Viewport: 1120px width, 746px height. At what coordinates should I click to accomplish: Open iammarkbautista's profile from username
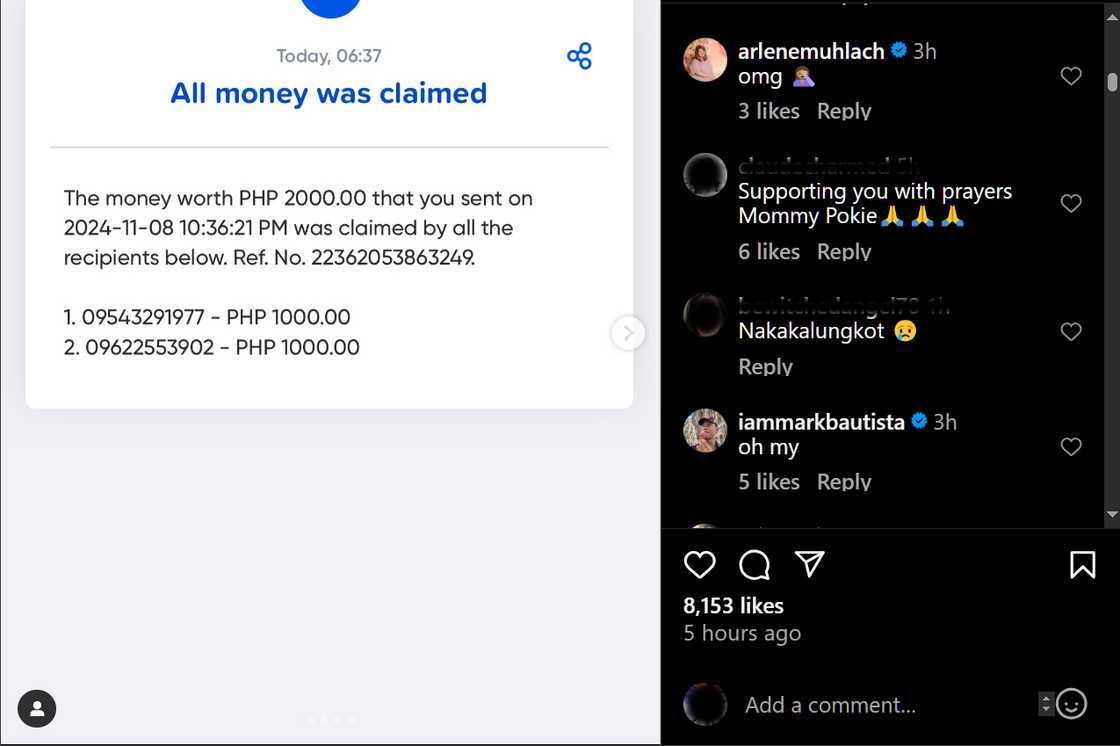click(x=820, y=422)
